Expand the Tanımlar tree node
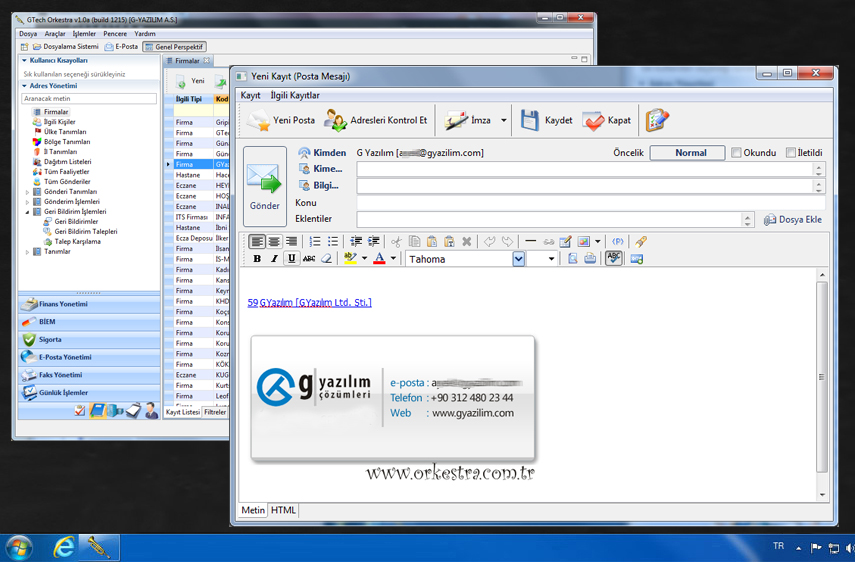The height and width of the screenshot is (562, 855). 27,252
